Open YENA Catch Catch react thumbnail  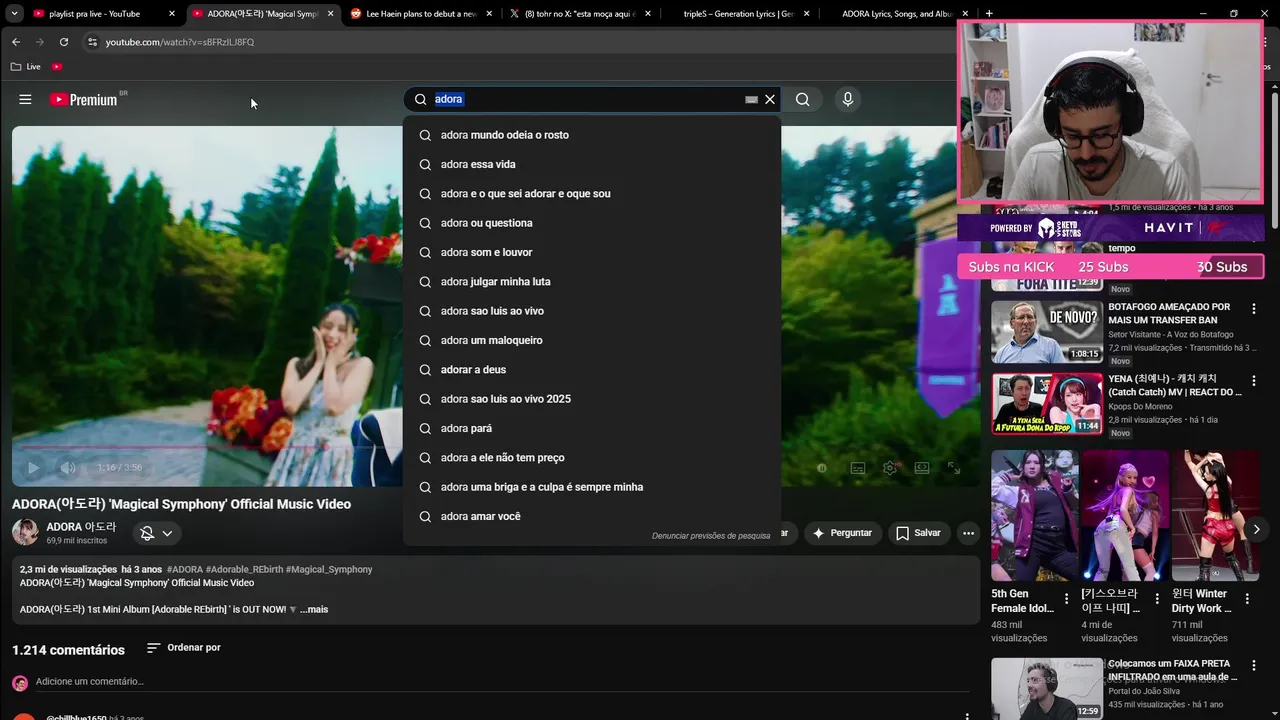(x=1047, y=404)
